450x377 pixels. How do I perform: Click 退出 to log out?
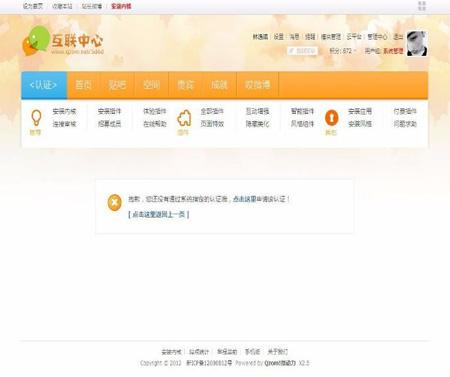398,37
